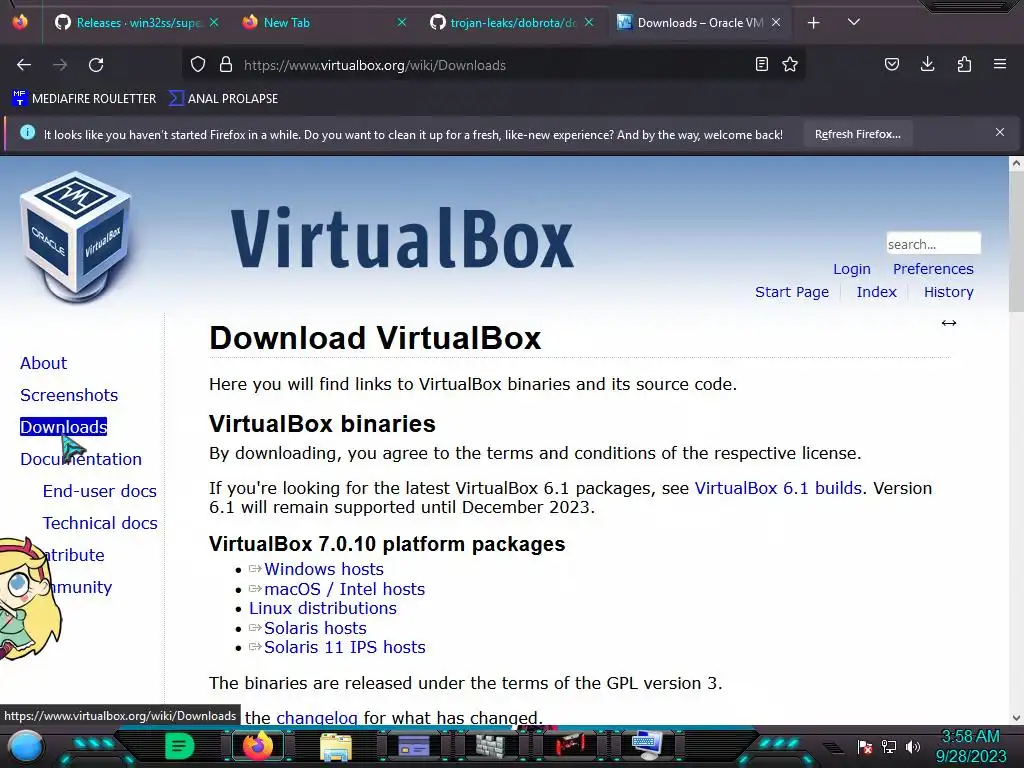This screenshot has width=1024, height=768.
Task: Open the Index link
Action: [876, 292]
